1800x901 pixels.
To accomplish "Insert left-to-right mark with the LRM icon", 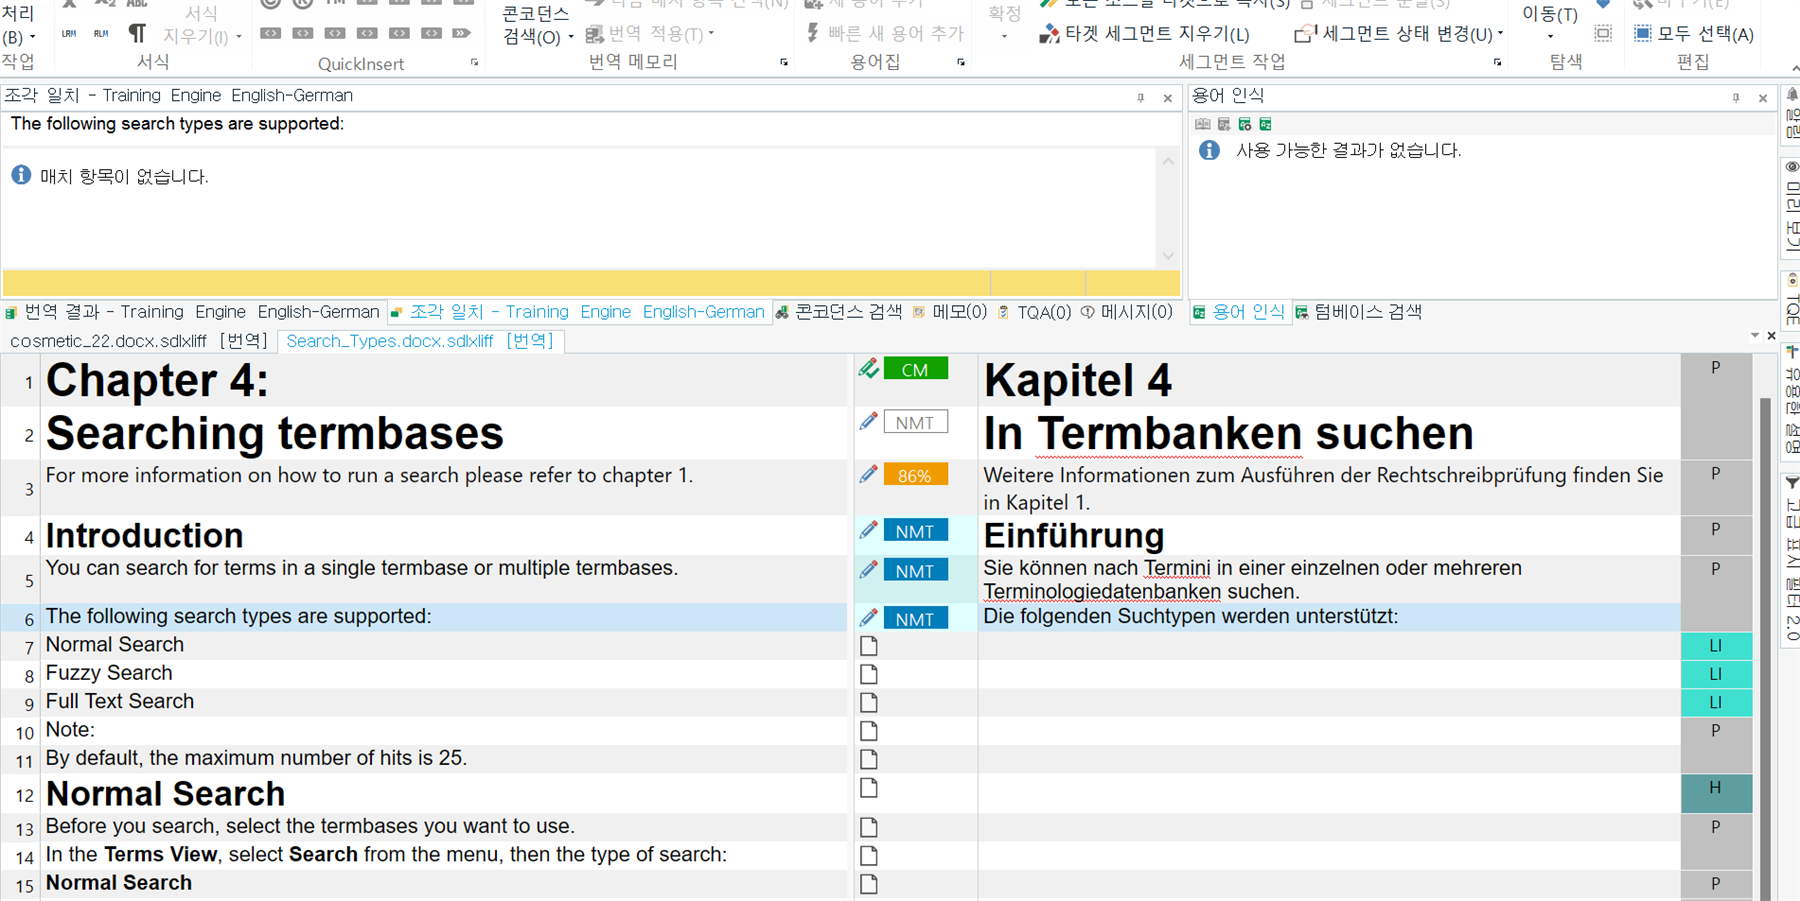I will [x=69, y=34].
